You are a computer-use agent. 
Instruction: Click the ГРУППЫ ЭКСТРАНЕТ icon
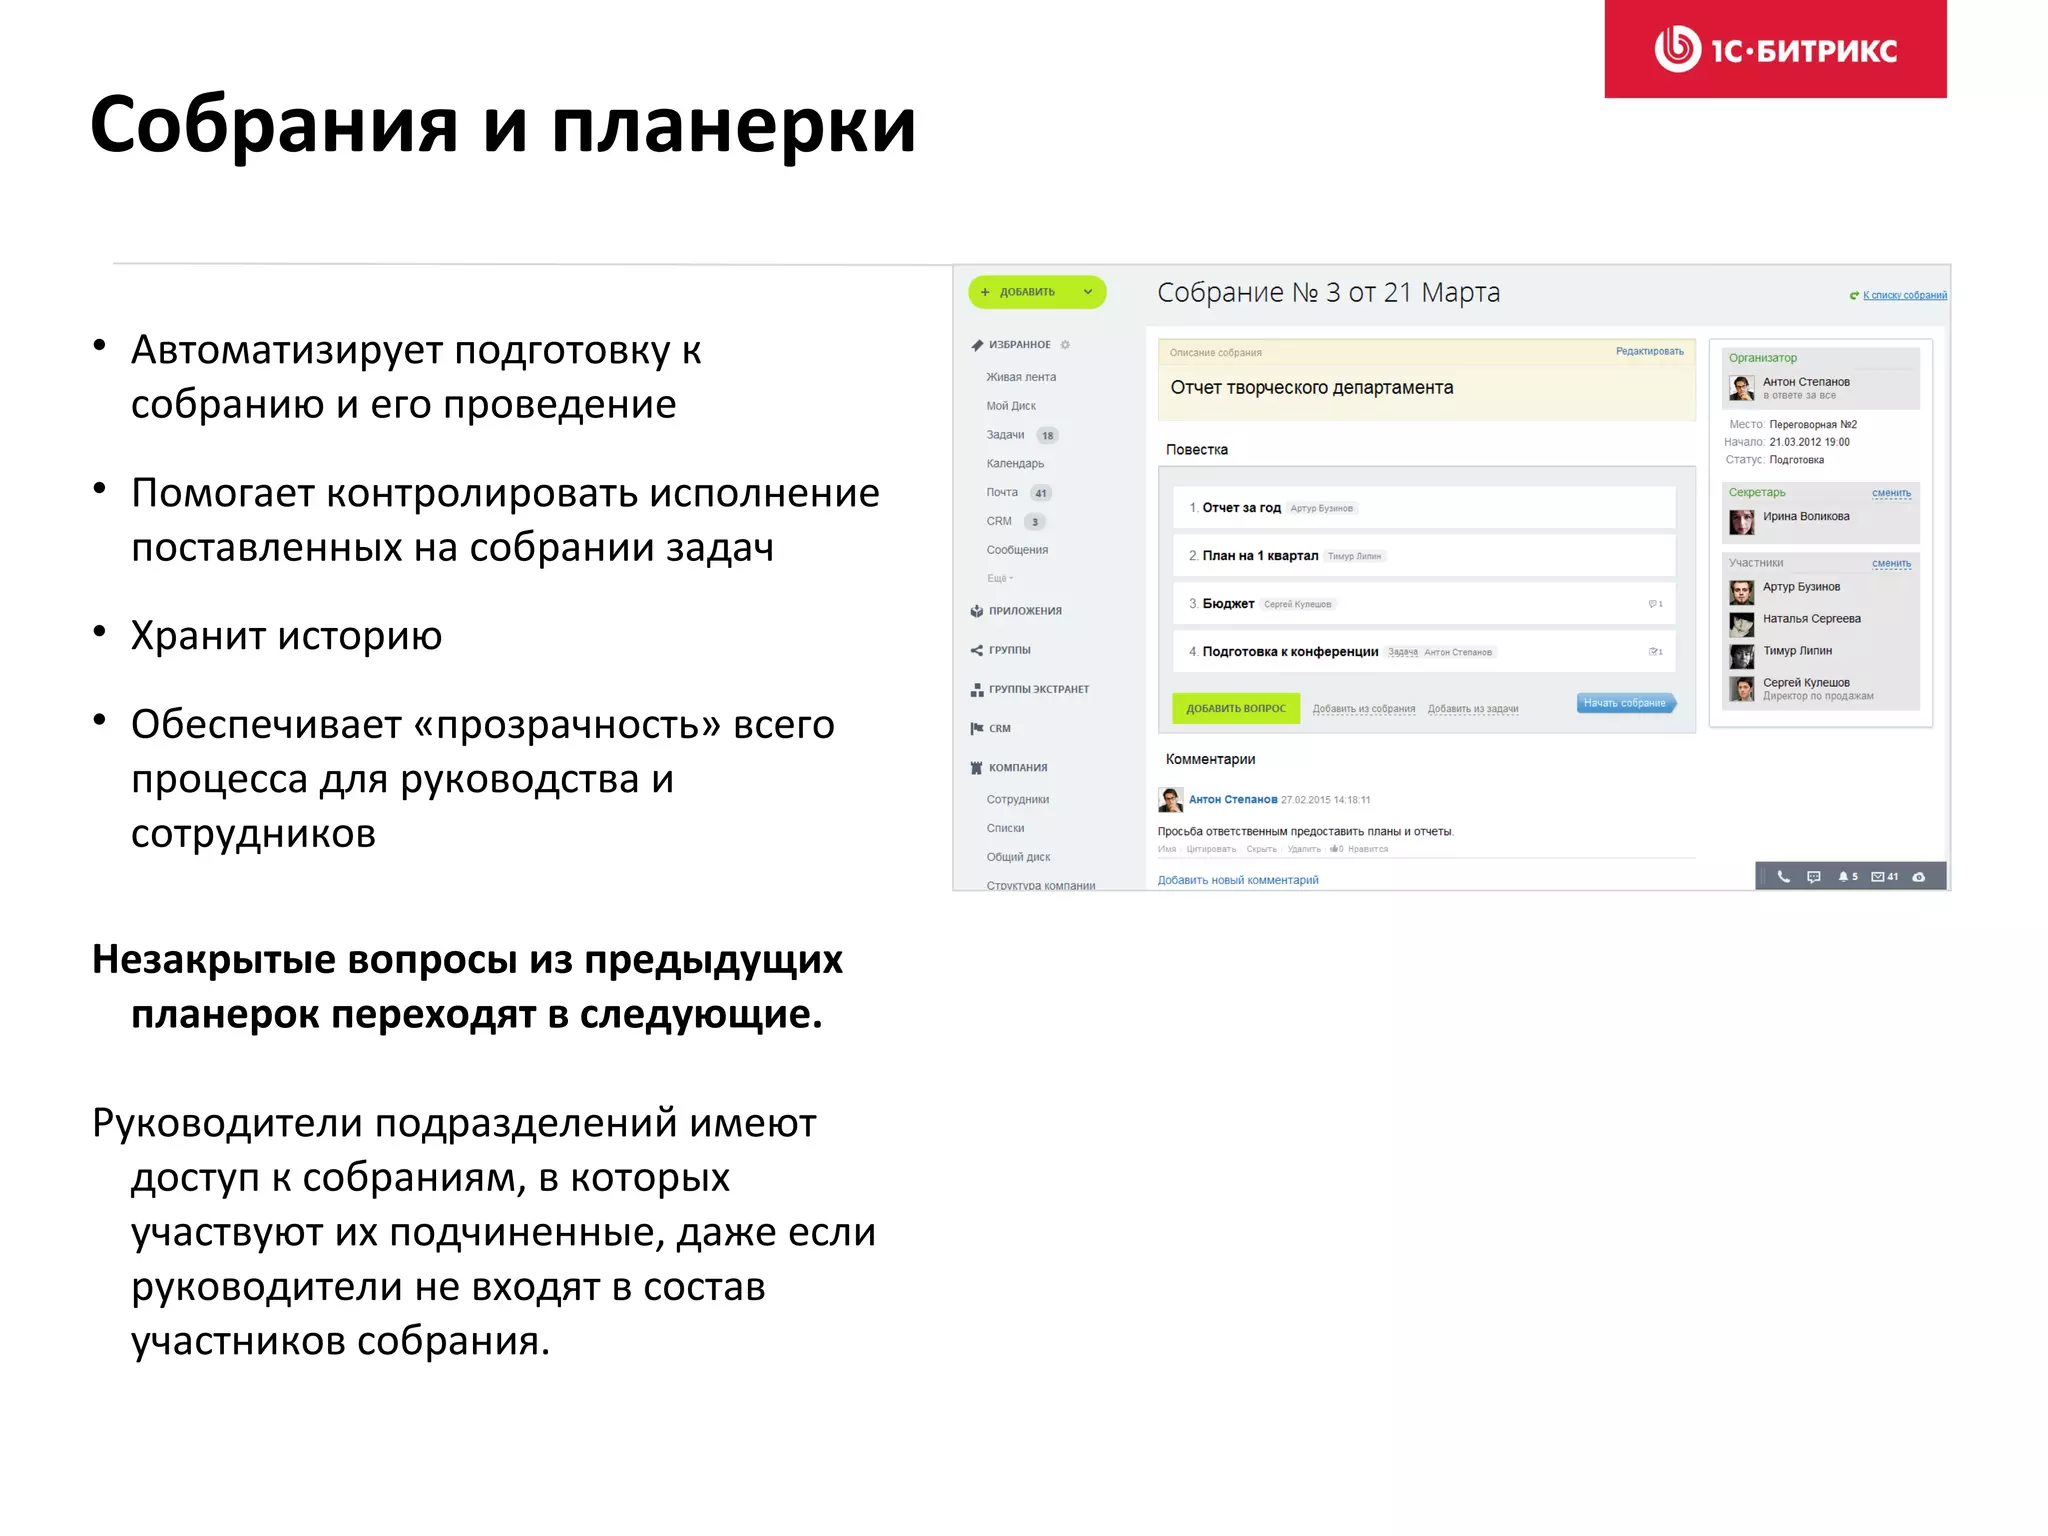(977, 690)
